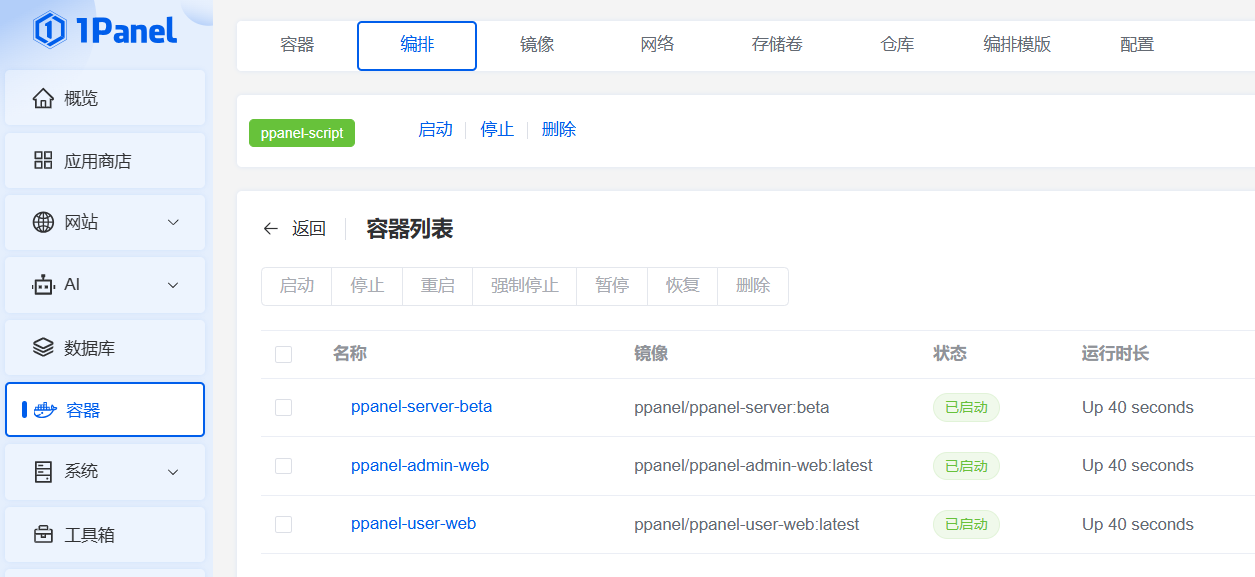
Task: Click 已启动 status badge for ppanel-user-web
Action: click(x=966, y=525)
